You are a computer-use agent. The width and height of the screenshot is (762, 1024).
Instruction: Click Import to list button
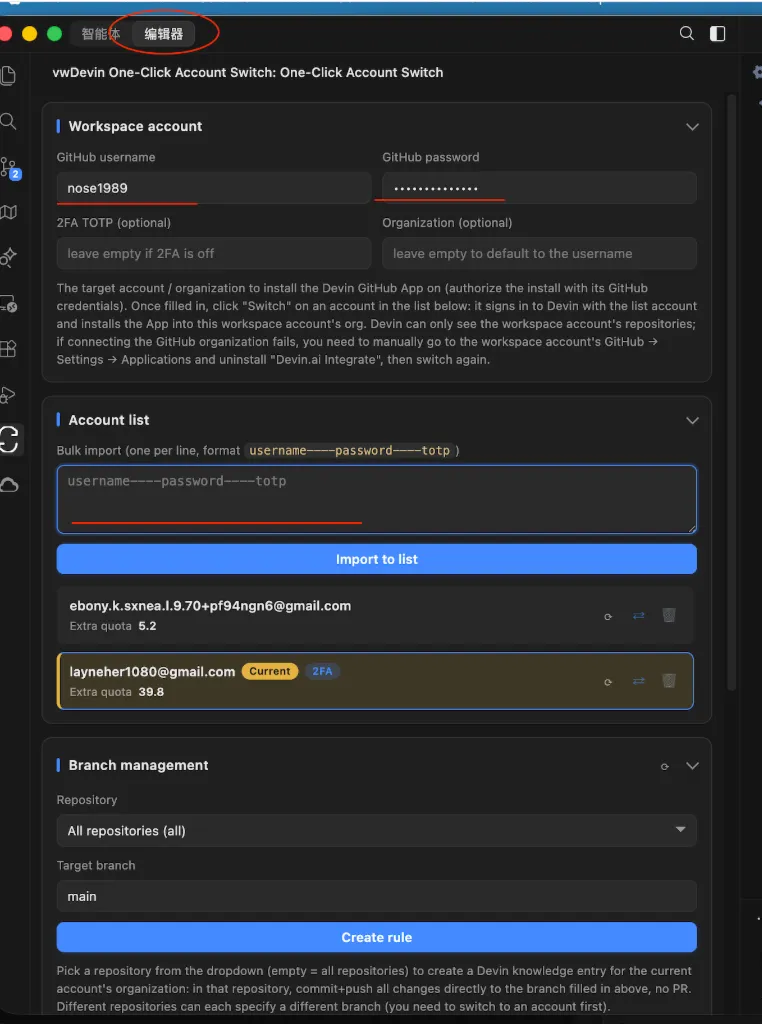(377, 559)
